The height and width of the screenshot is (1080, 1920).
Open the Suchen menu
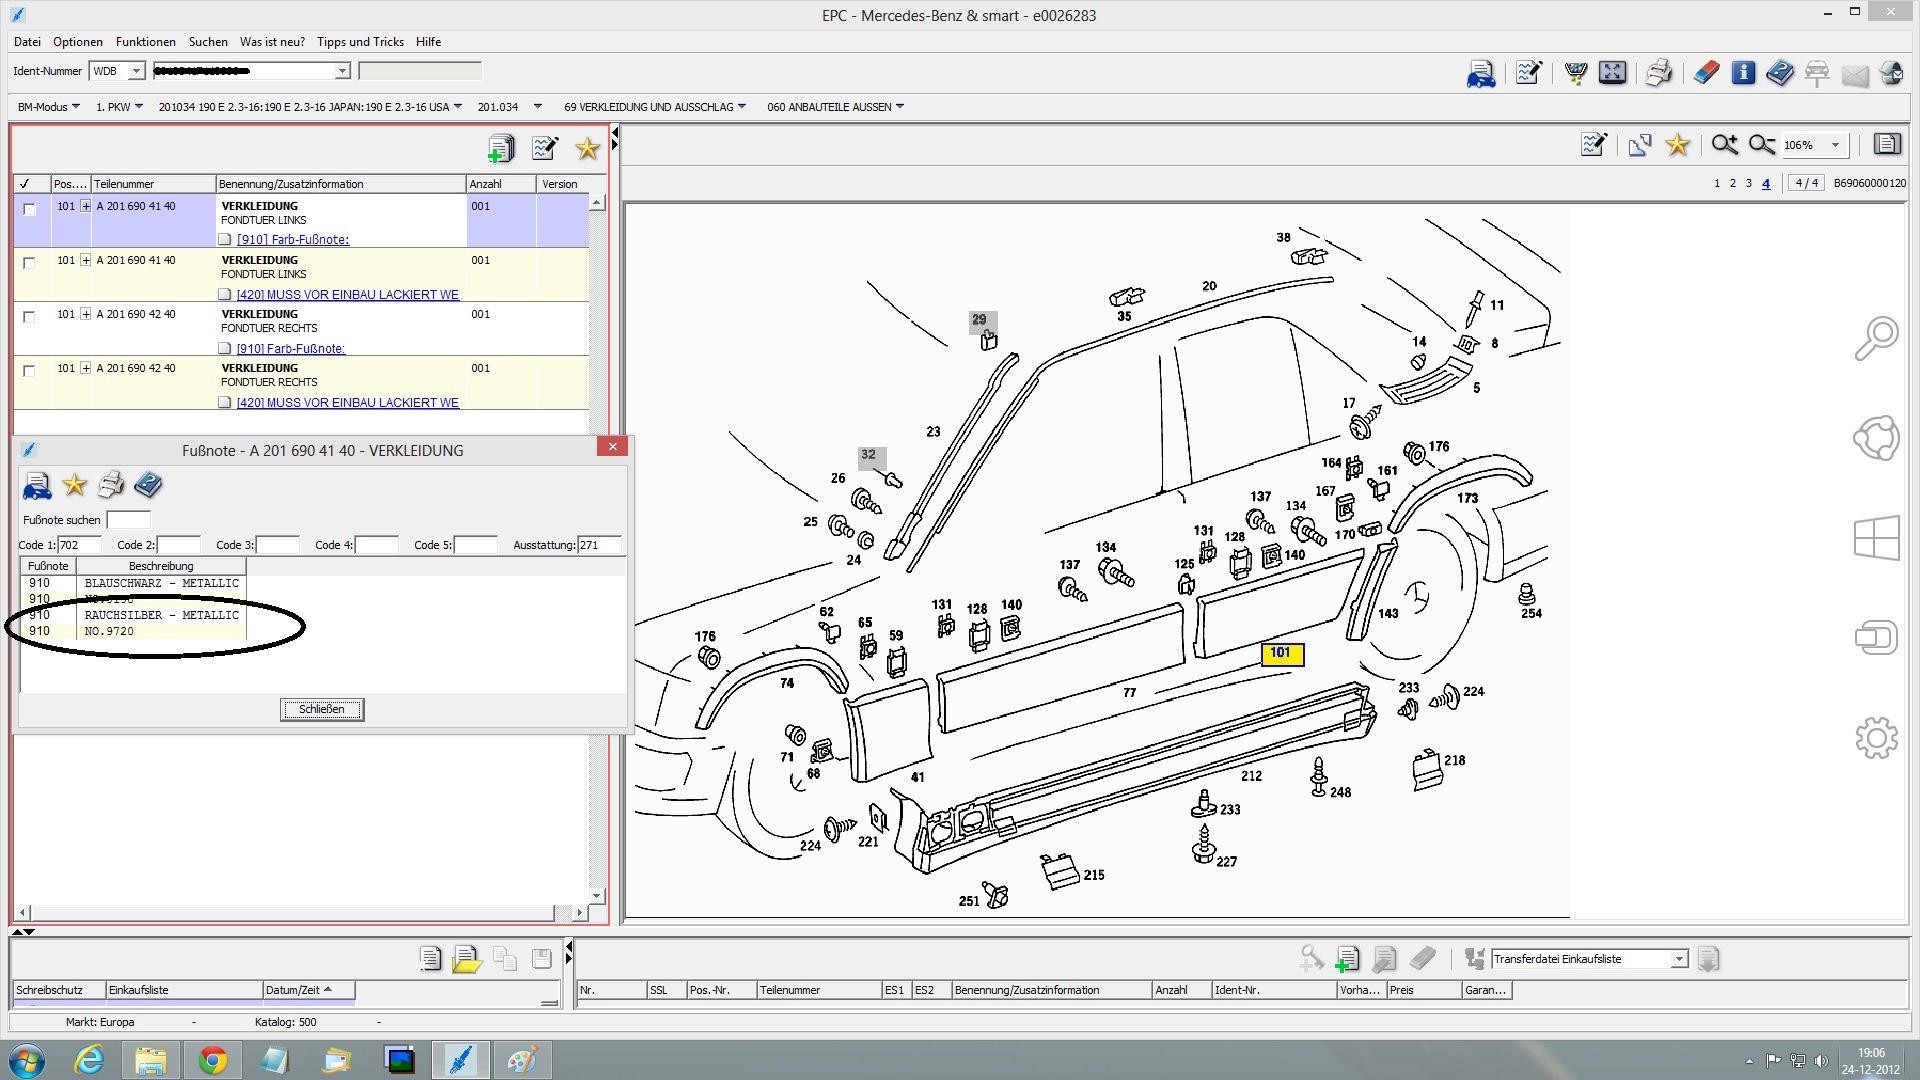coord(208,42)
